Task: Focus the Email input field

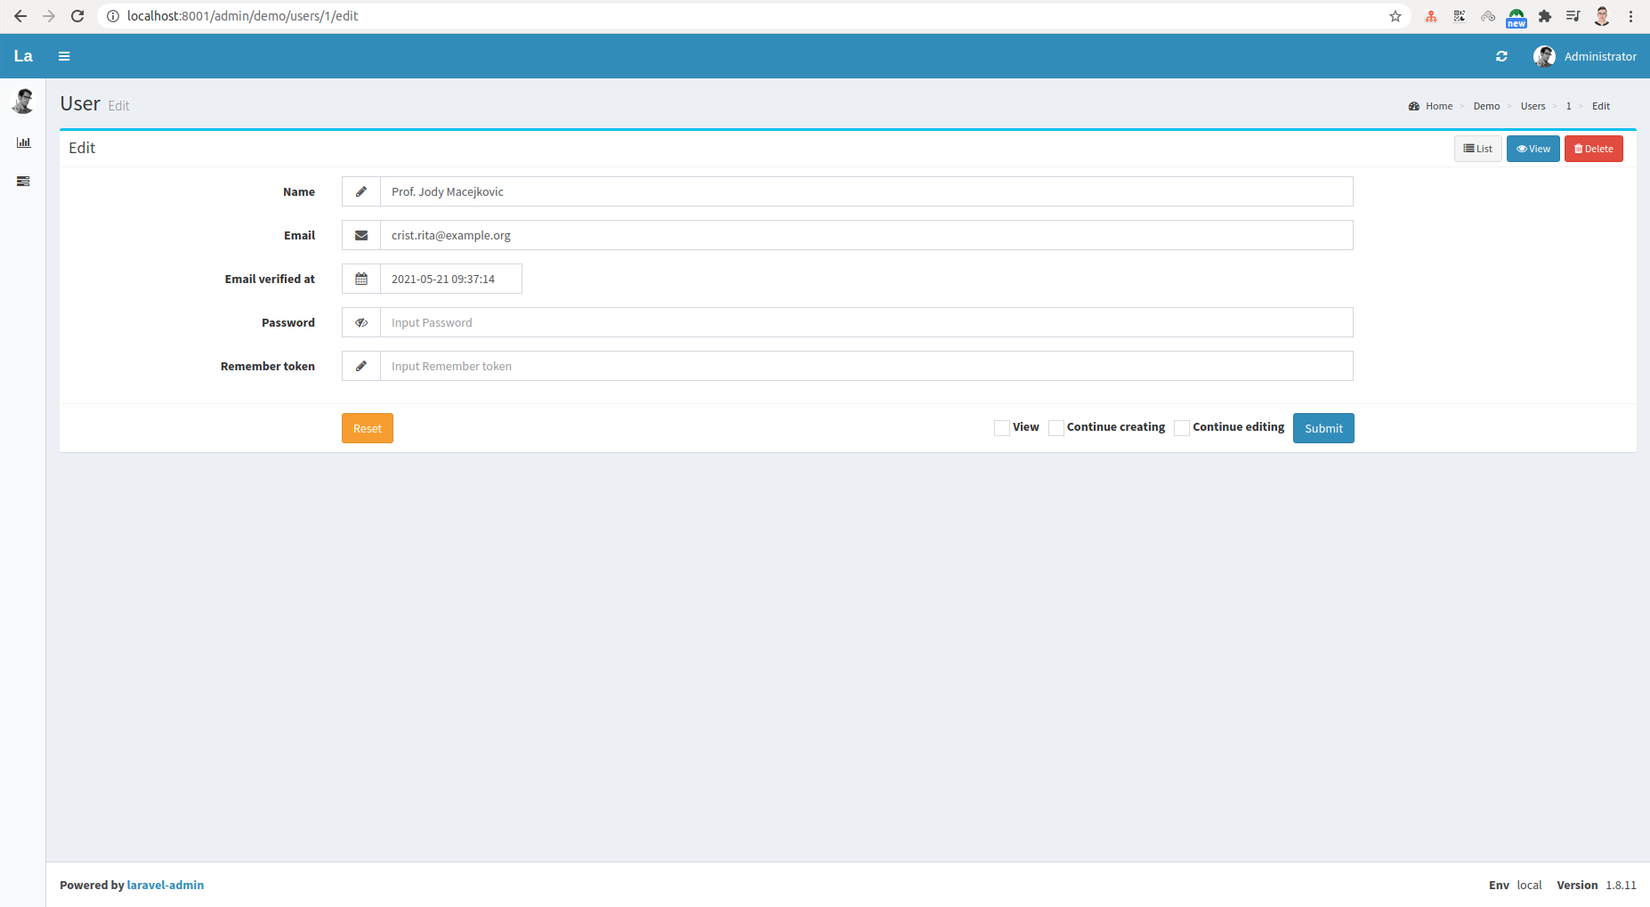Action: pyautogui.click(x=866, y=235)
